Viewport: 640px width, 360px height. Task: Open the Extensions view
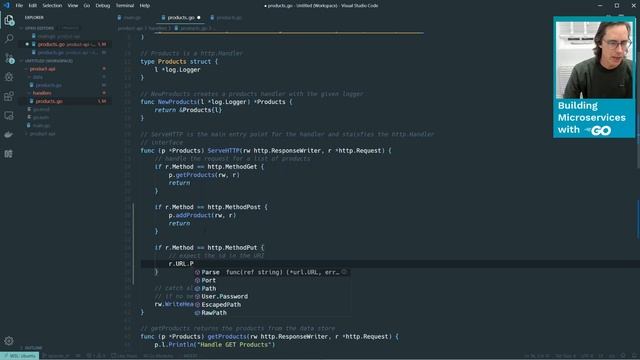tap(9, 96)
